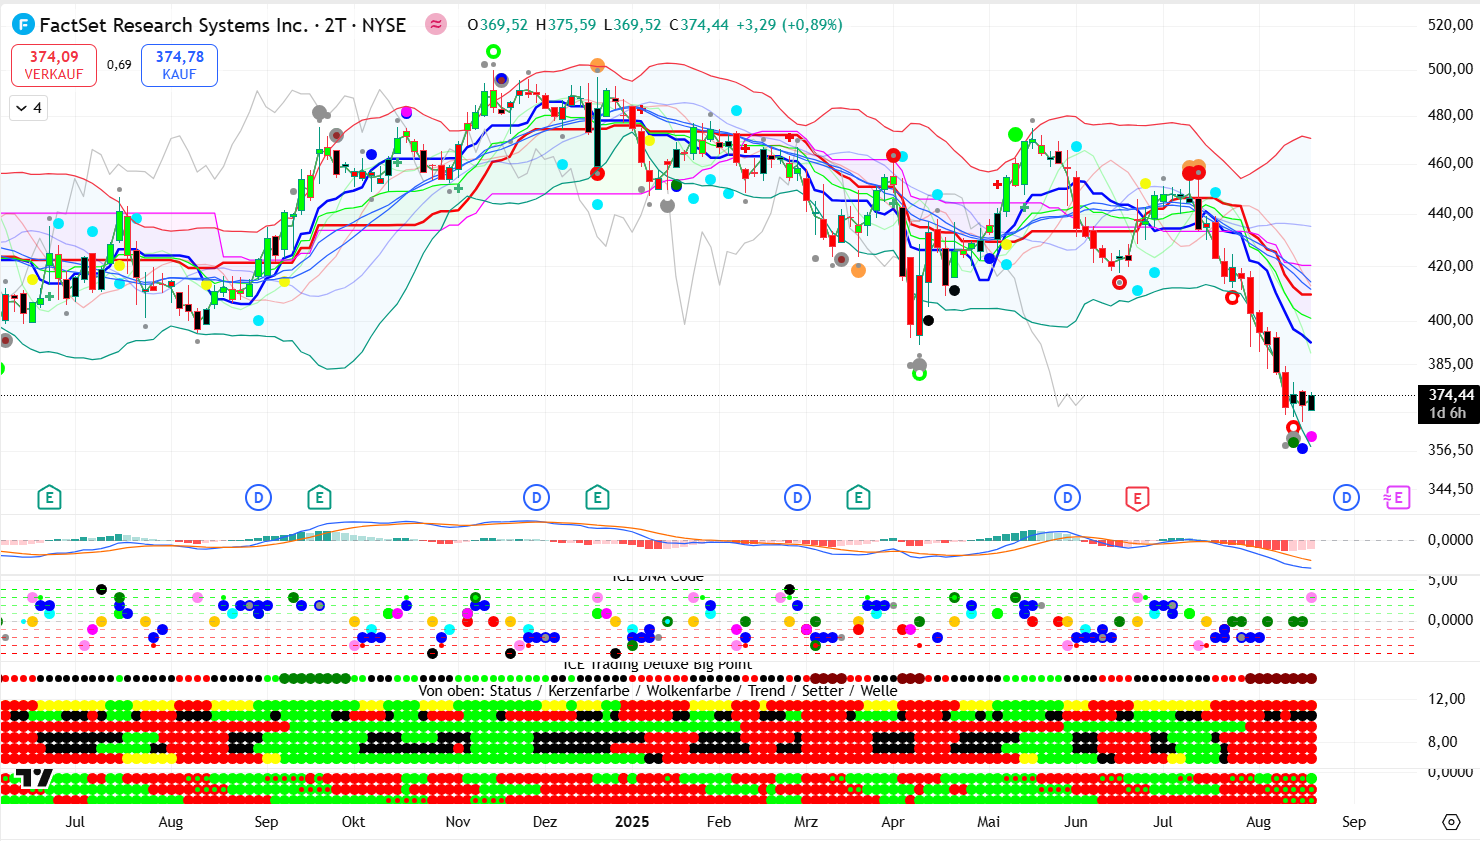
Task: Open chart settings hexagon icon on time axis
Action: 1451,822
